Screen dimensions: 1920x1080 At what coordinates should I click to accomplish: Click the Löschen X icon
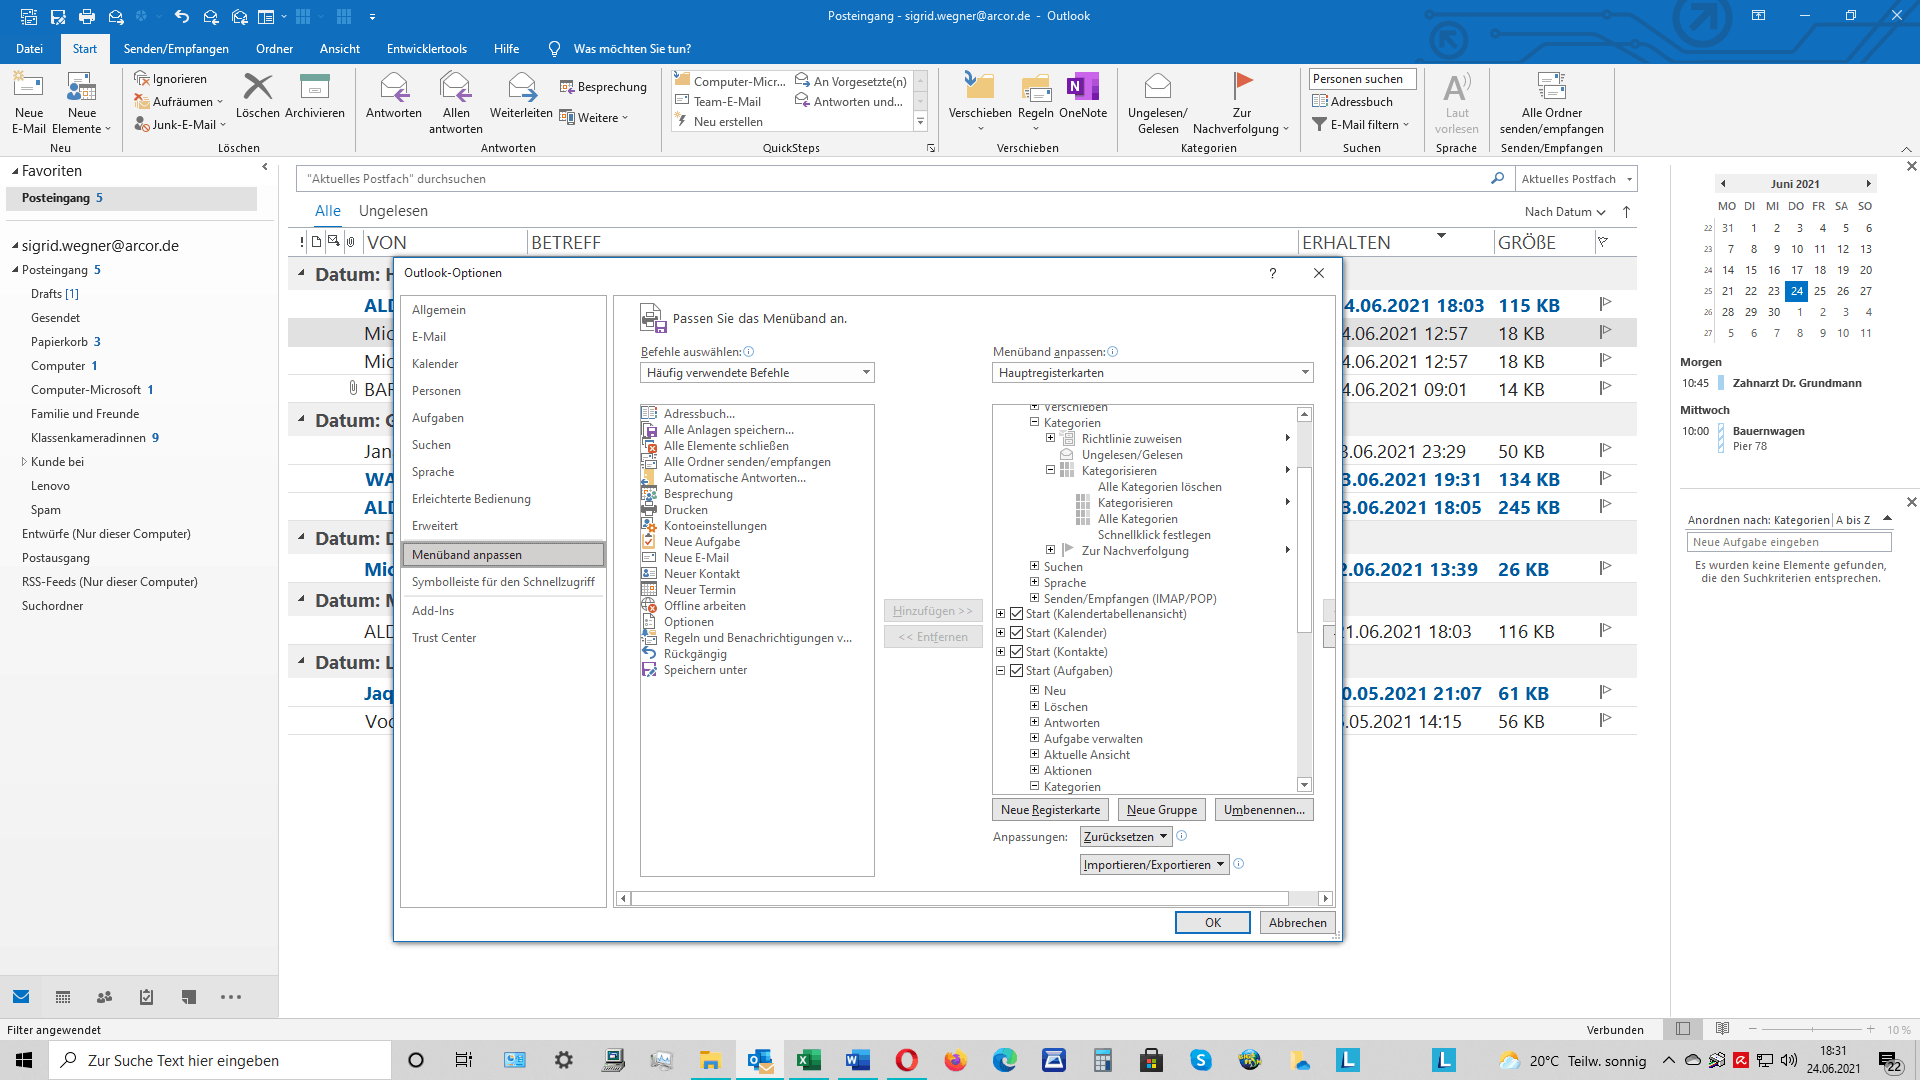tap(257, 89)
